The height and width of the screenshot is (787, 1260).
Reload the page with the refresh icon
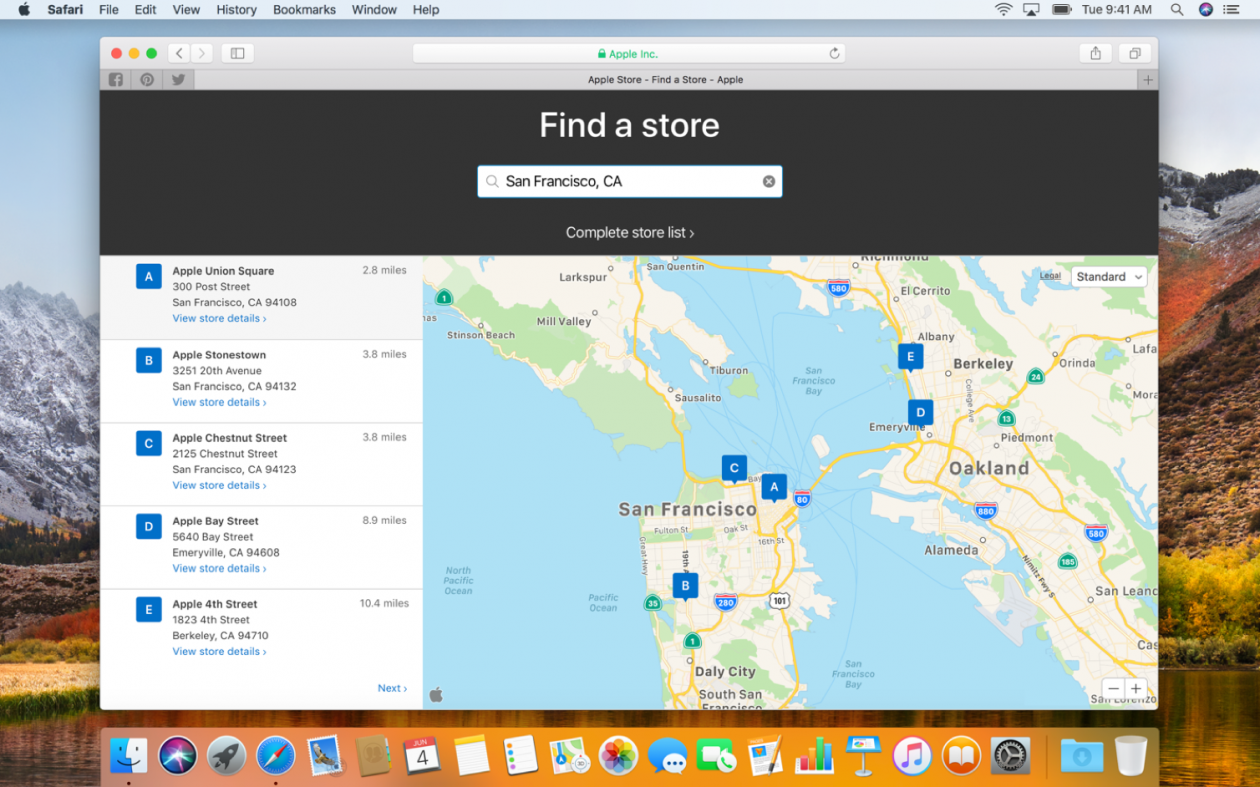[834, 53]
